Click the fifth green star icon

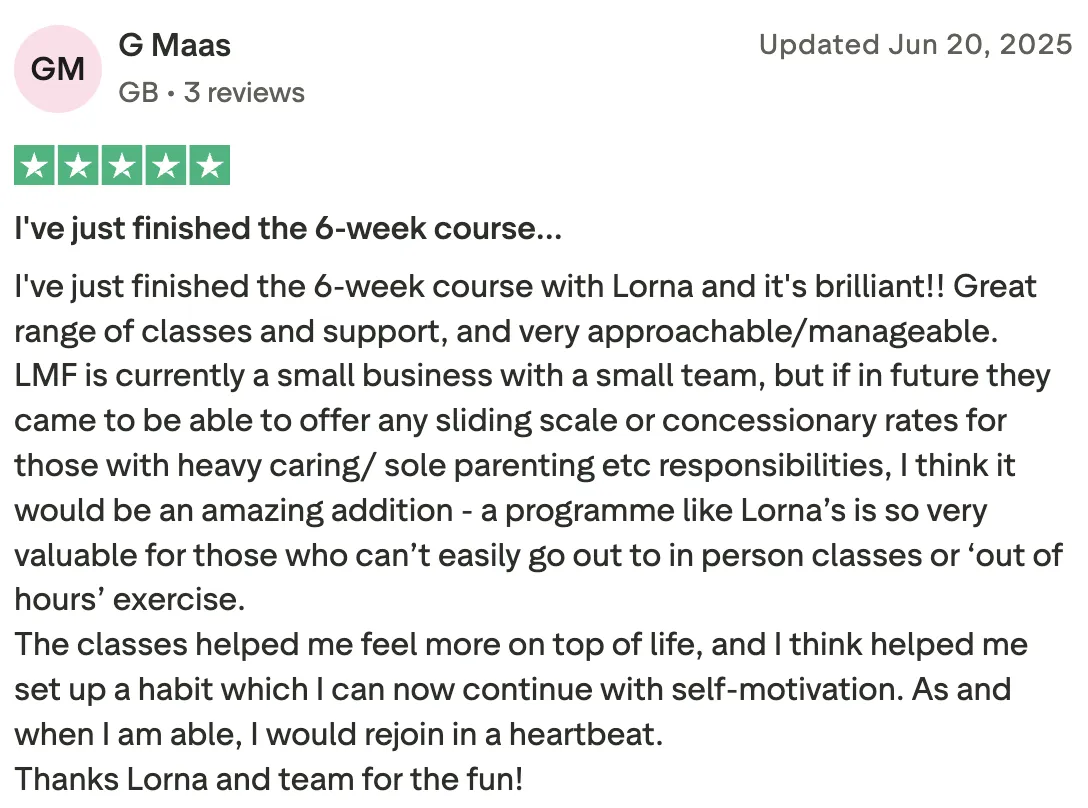point(210,165)
